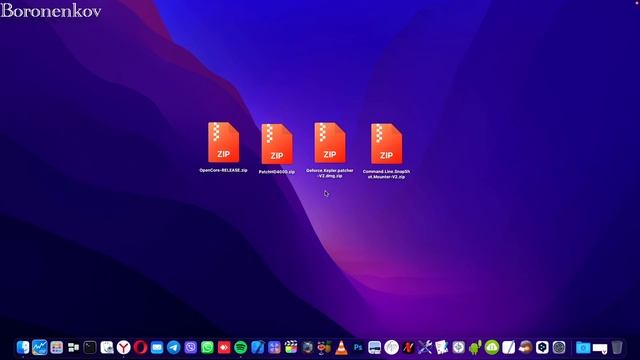
Task: Open the white page with pen icon
Action: tap(509, 347)
